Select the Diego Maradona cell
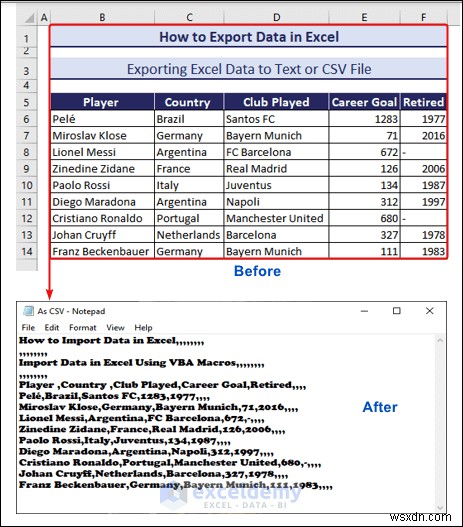This screenshot has height=527, width=463. coord(102,202)
